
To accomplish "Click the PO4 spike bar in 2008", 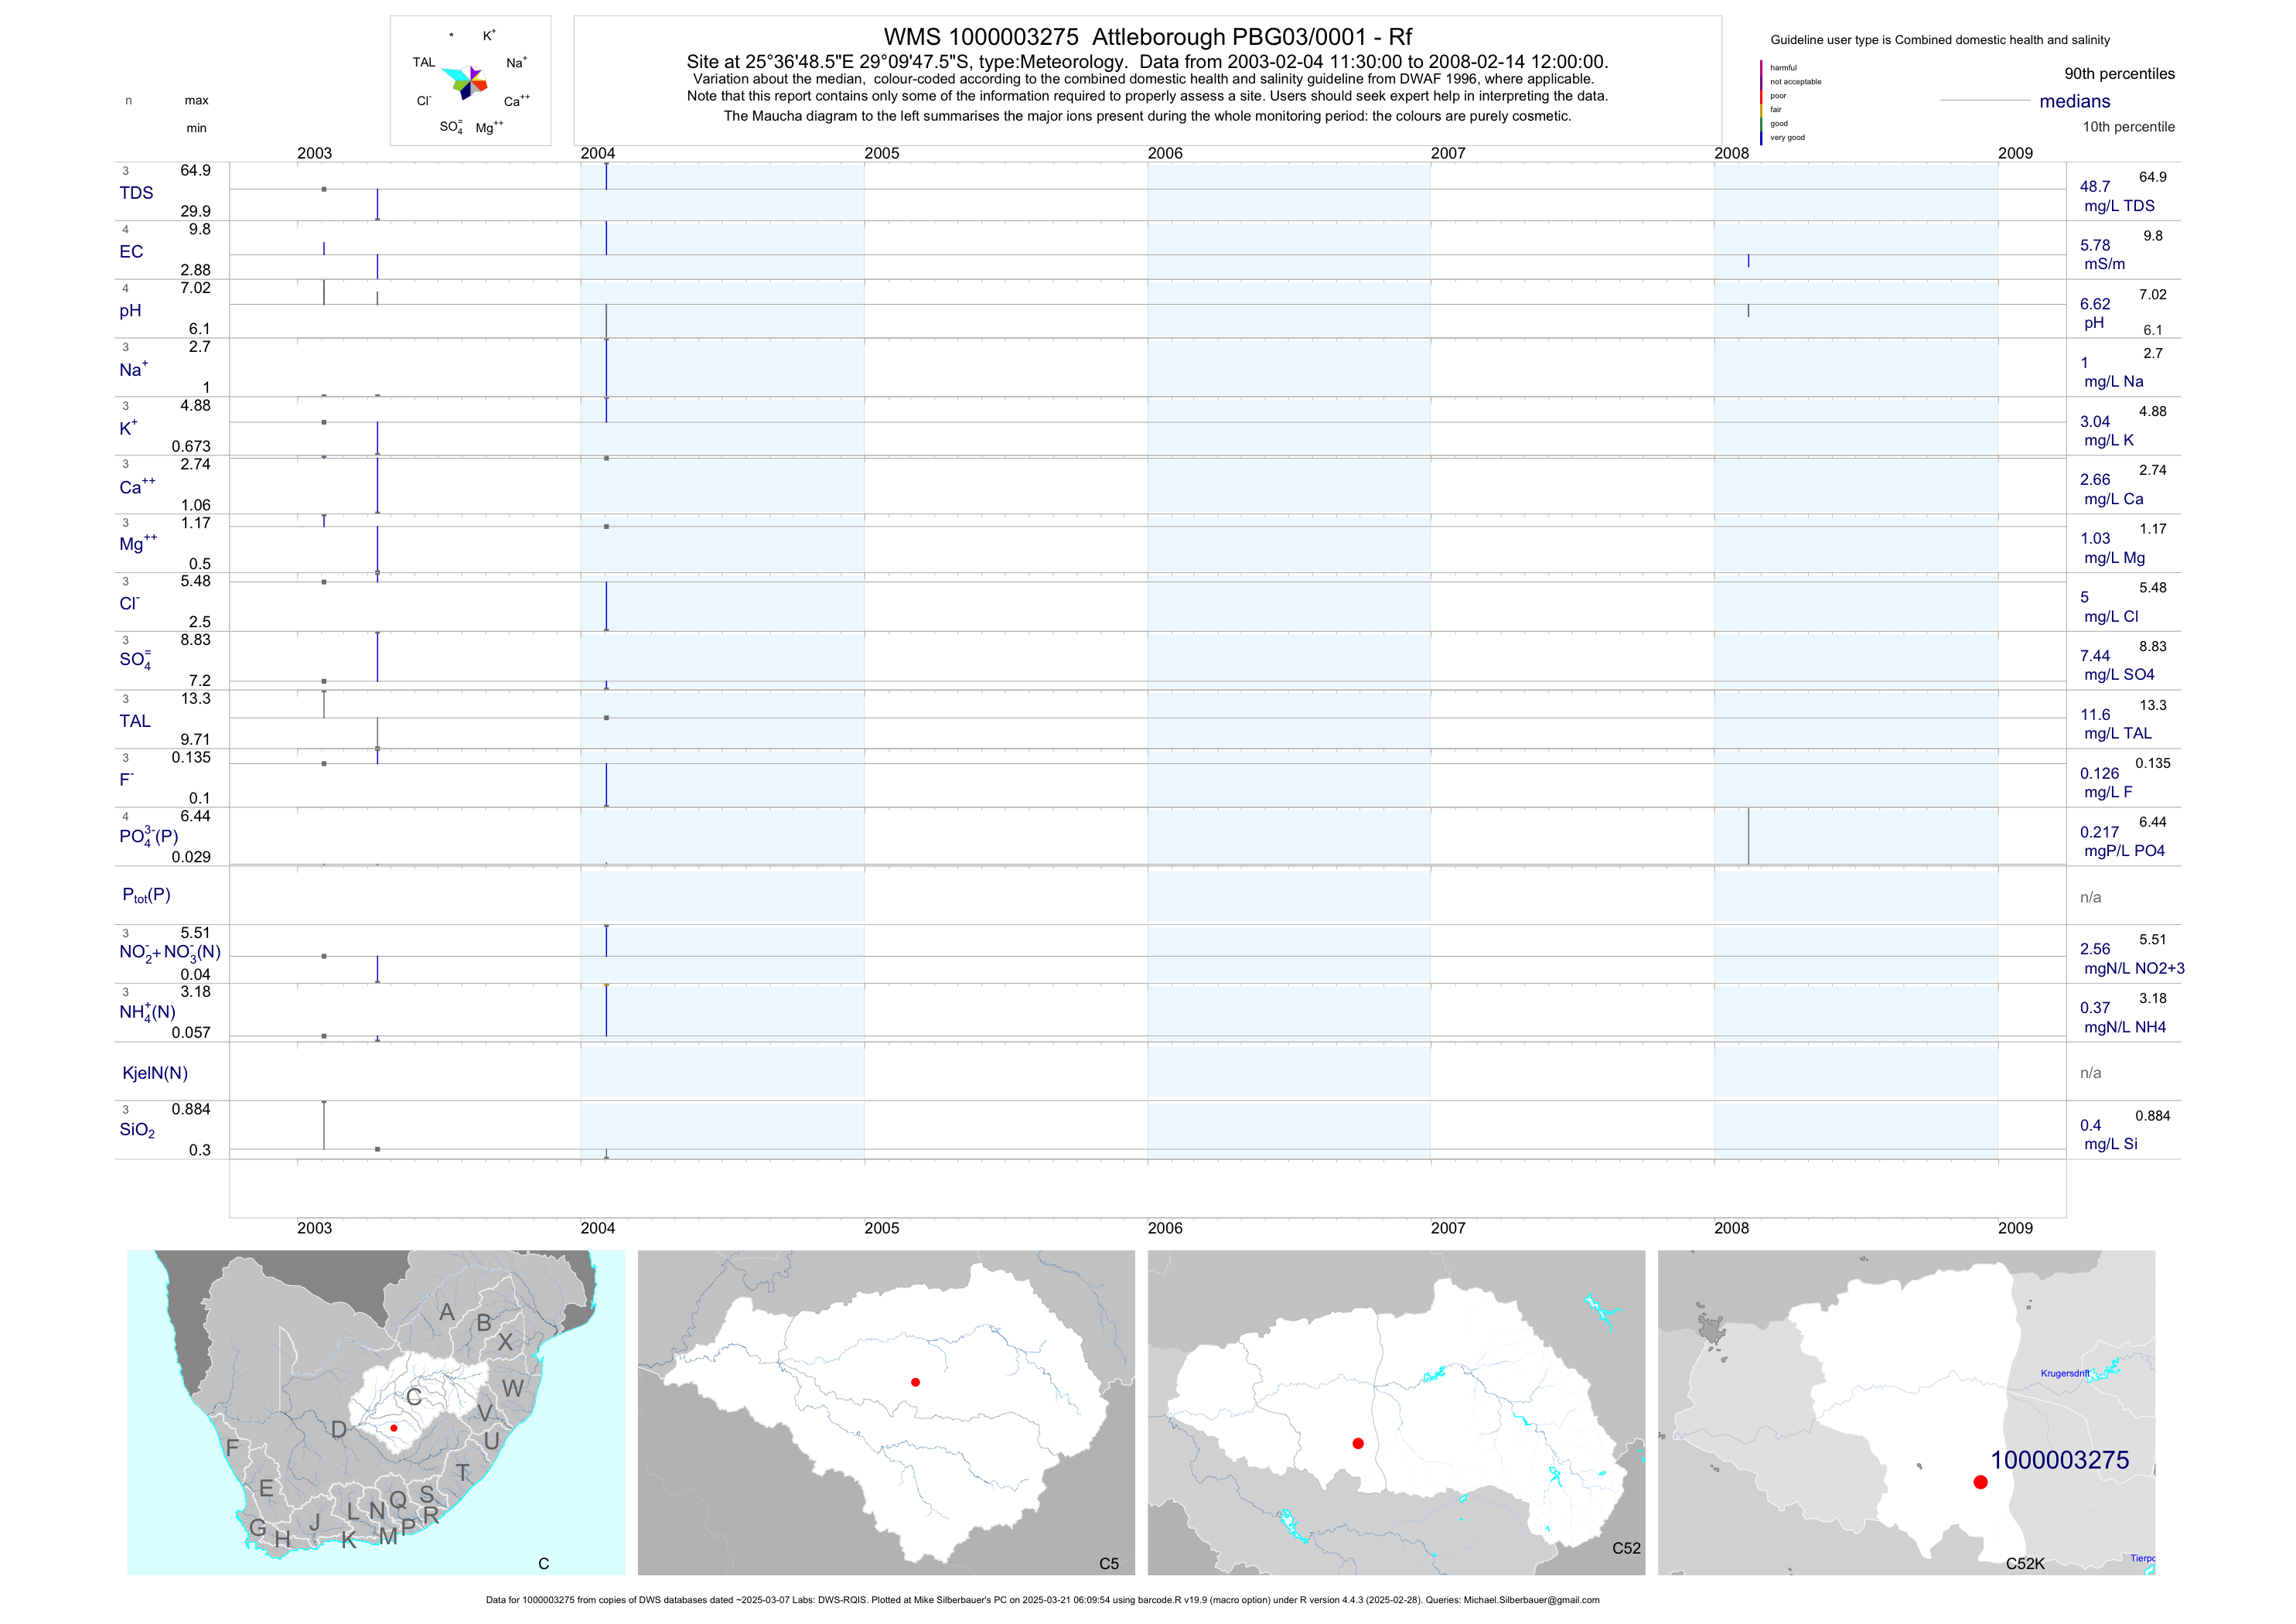I will pos(1748,836).
